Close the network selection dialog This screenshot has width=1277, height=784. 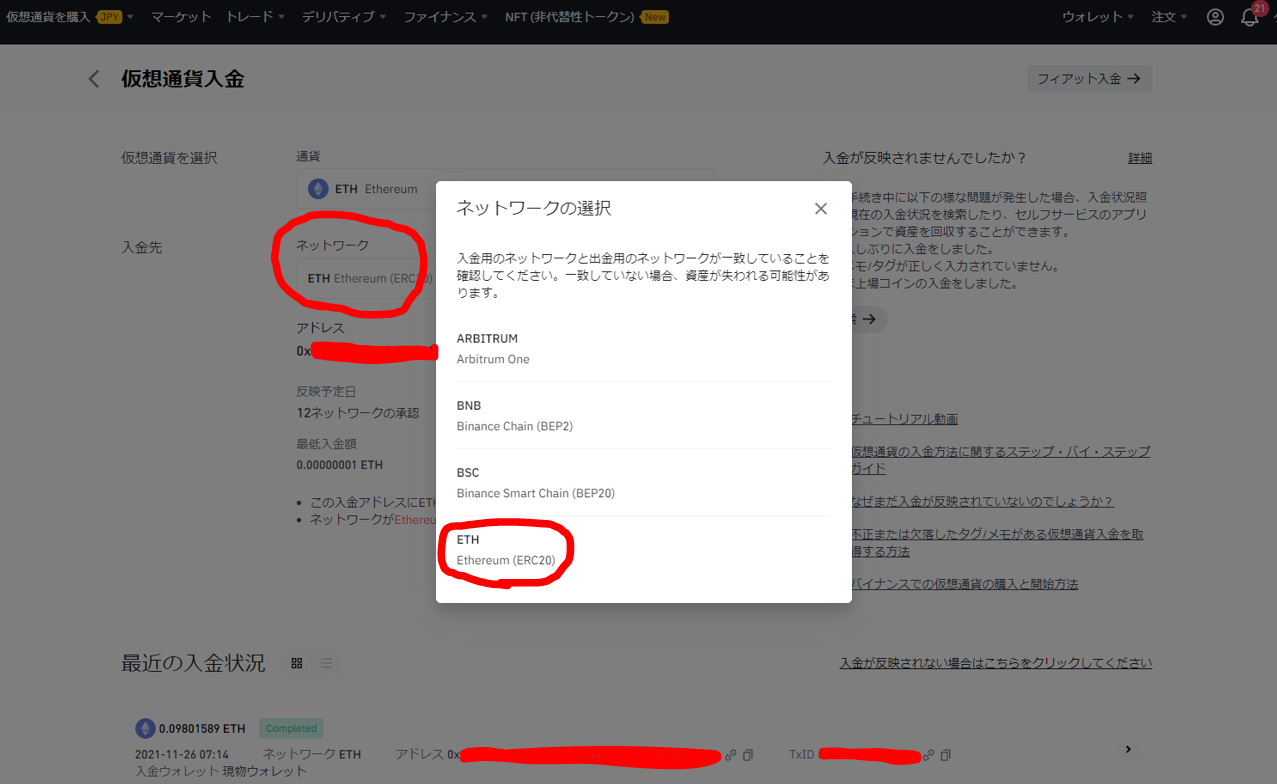pos(820,208)
